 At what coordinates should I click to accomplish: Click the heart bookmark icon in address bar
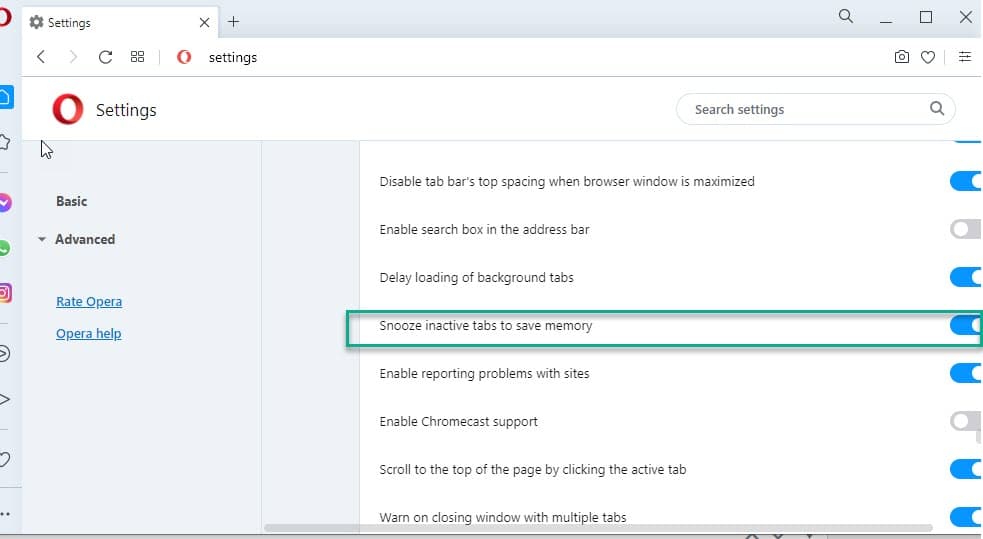point(928,57)
